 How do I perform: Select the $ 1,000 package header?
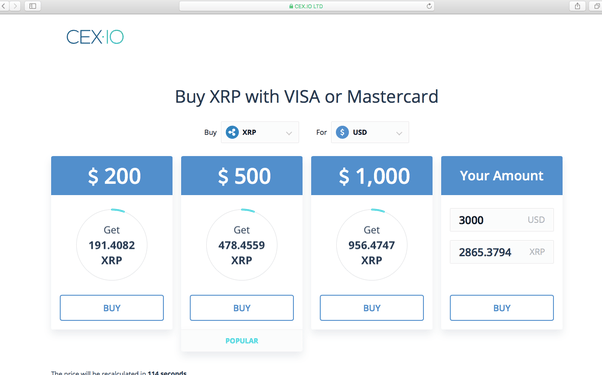pos(372,176)
